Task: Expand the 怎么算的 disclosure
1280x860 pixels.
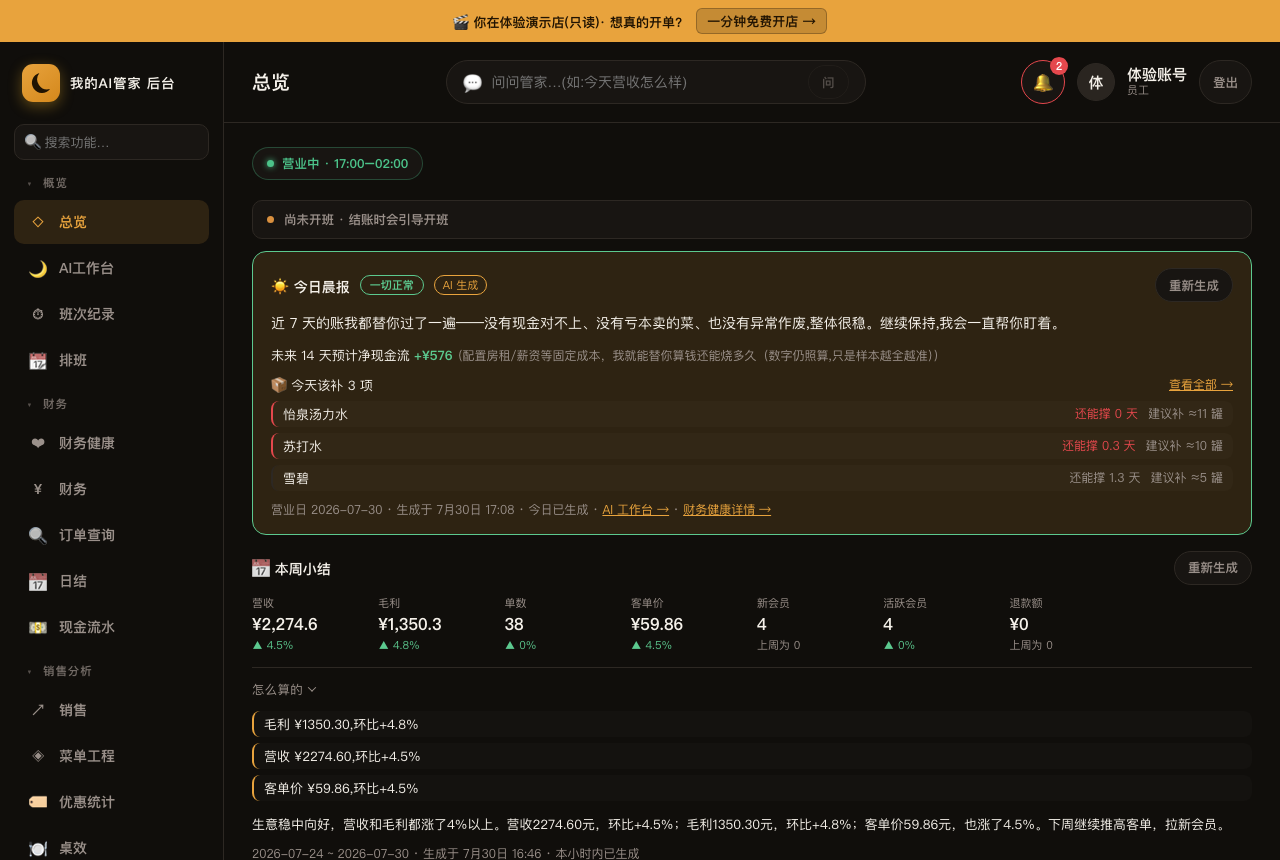Action: click(x=284, y=689)
